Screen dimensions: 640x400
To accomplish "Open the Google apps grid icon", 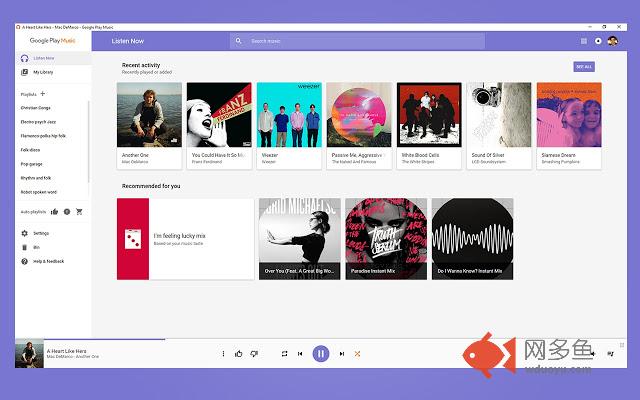I will 584,41.
